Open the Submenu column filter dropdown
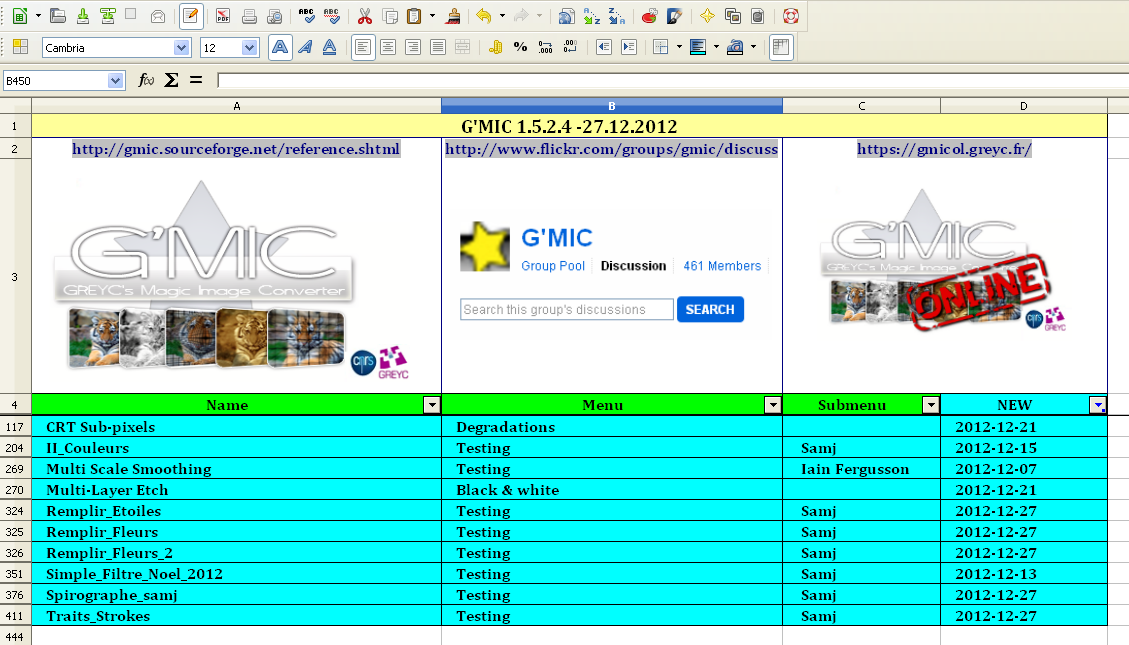This screenshot has width=1129, height=645. tap(931, 405)
